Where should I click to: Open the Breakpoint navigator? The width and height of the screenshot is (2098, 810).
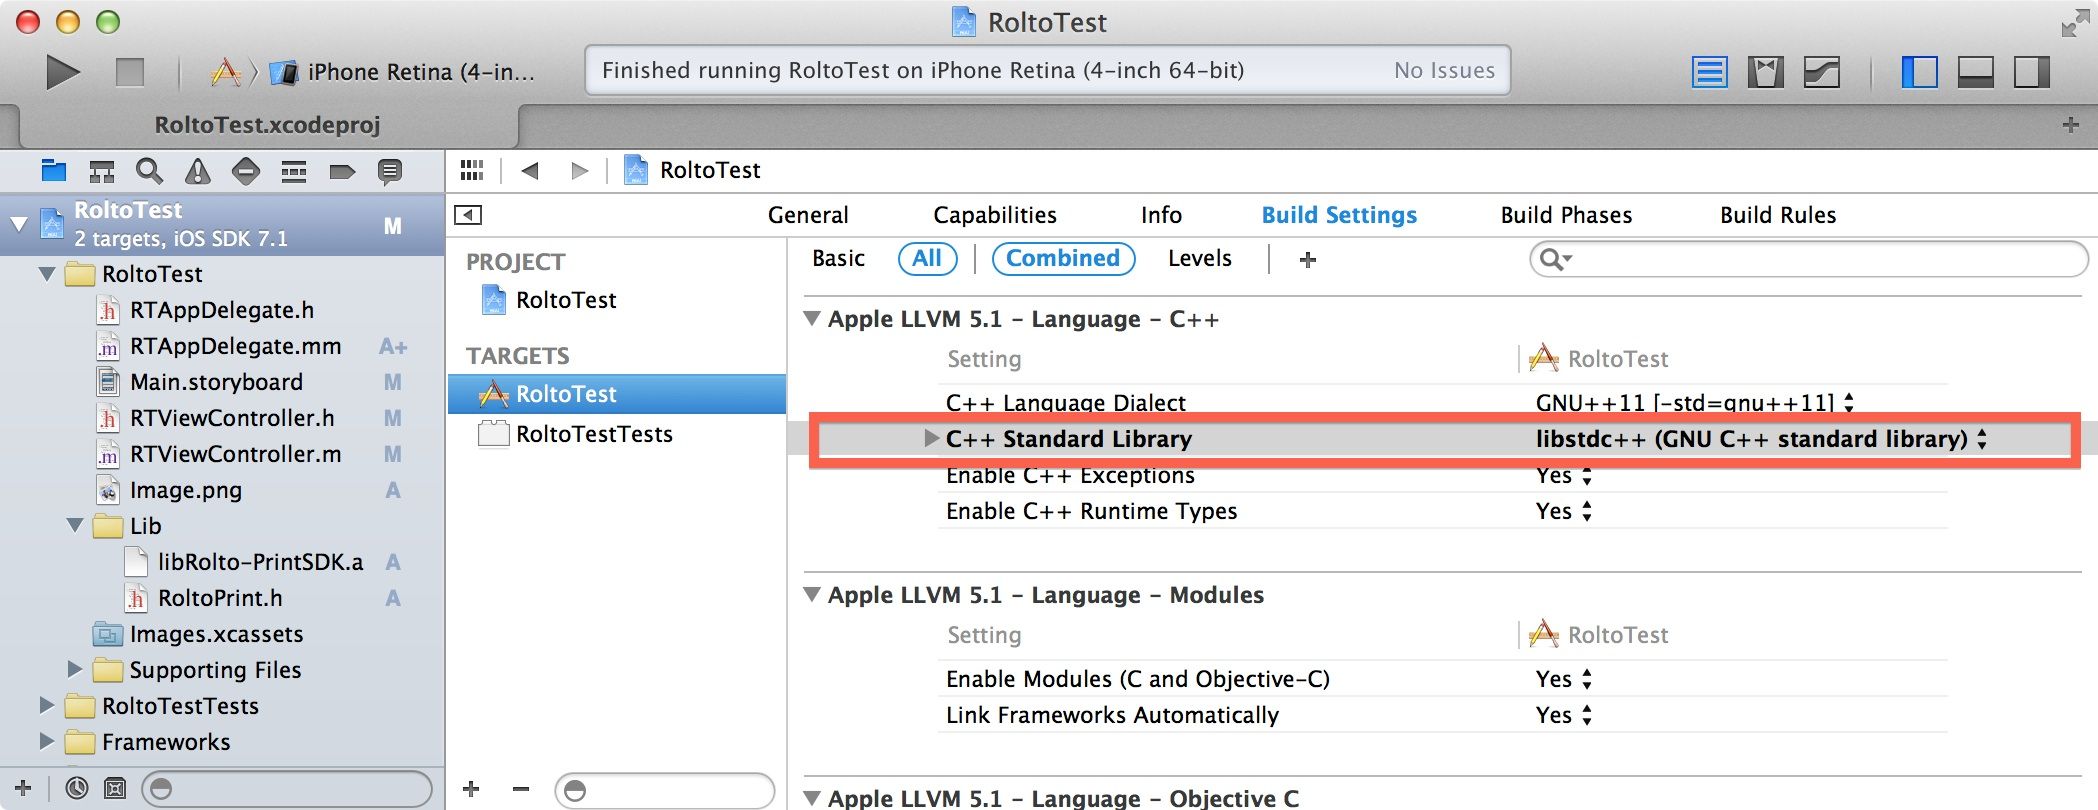click(x=342, y=171)
